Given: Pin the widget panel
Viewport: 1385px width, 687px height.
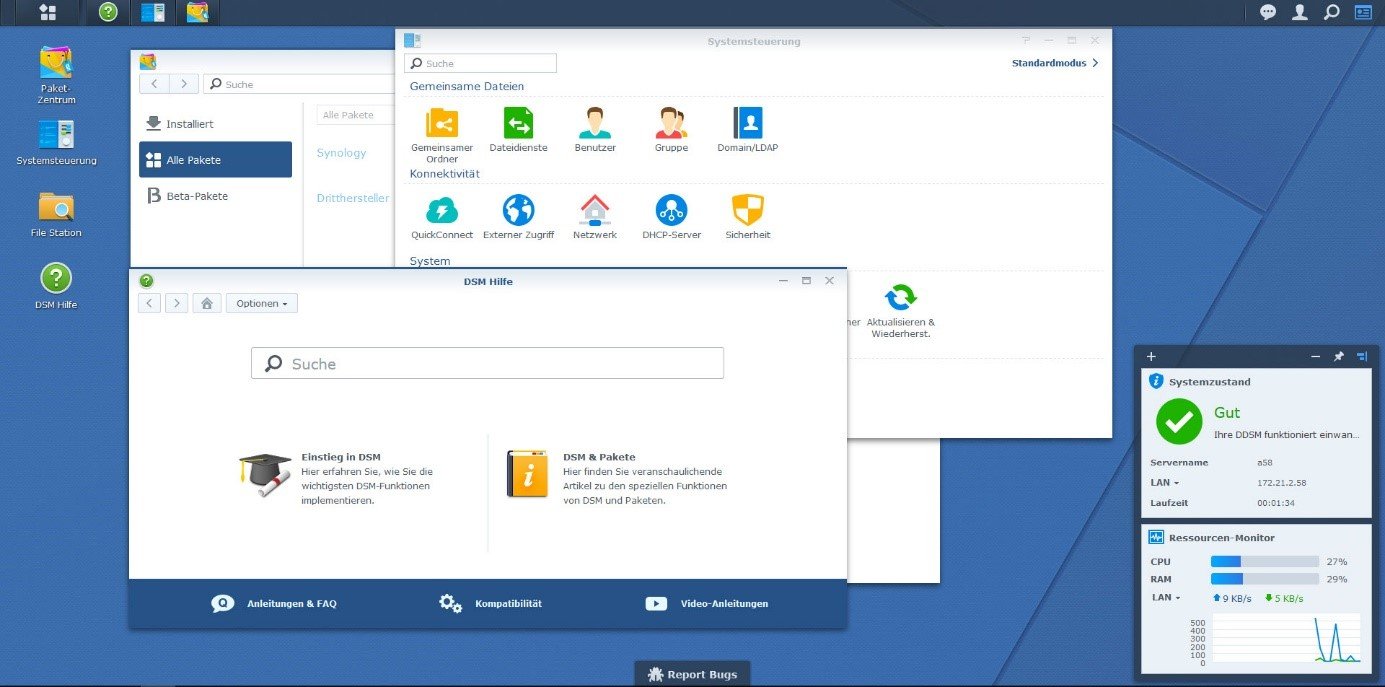Looking at the screenshot, I should tap(1339, 356).
